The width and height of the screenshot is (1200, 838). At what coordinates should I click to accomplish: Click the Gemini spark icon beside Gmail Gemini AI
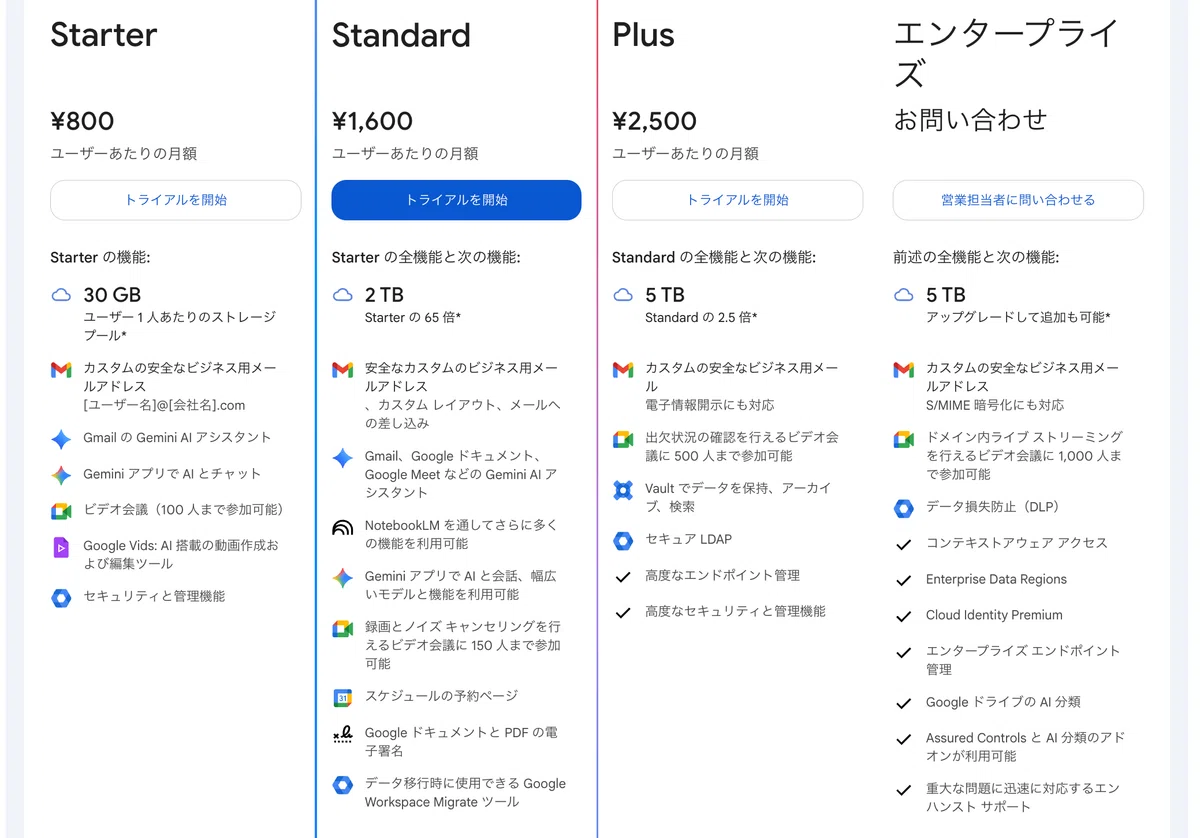tap(62, 439)
